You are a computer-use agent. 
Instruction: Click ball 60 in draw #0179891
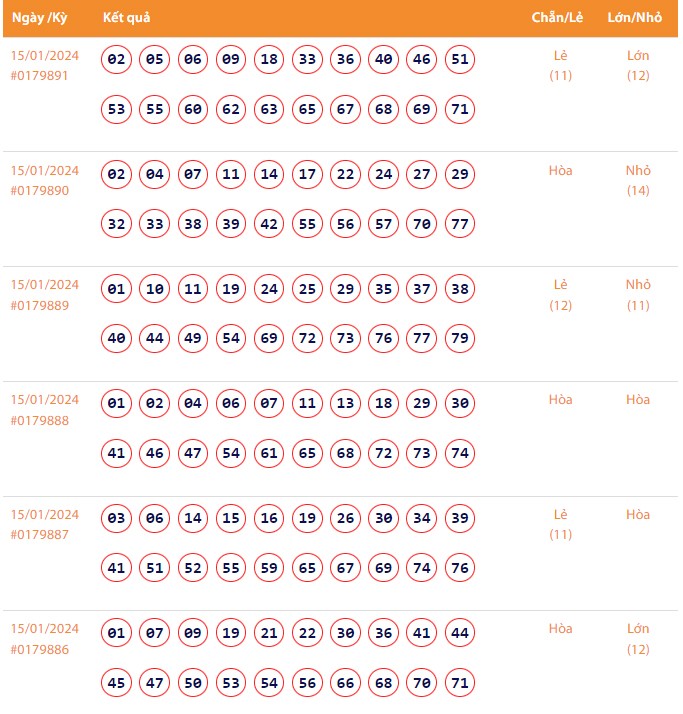pos(193,109)
